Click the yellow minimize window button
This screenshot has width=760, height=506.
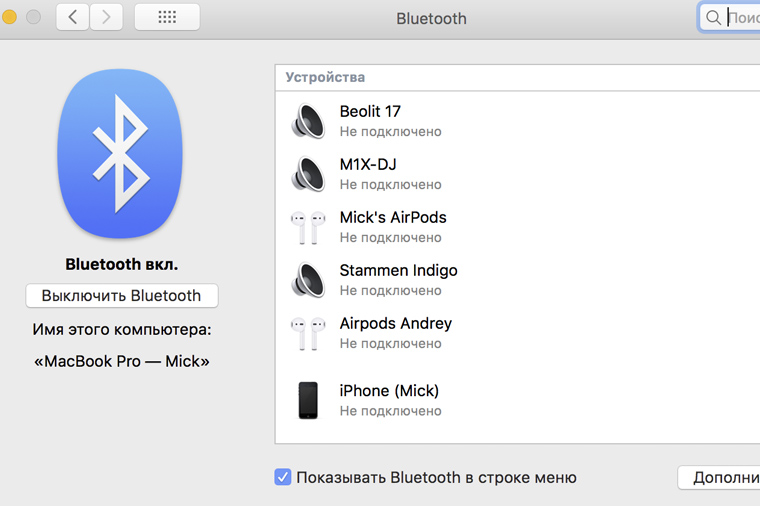[x=10, y=17]
